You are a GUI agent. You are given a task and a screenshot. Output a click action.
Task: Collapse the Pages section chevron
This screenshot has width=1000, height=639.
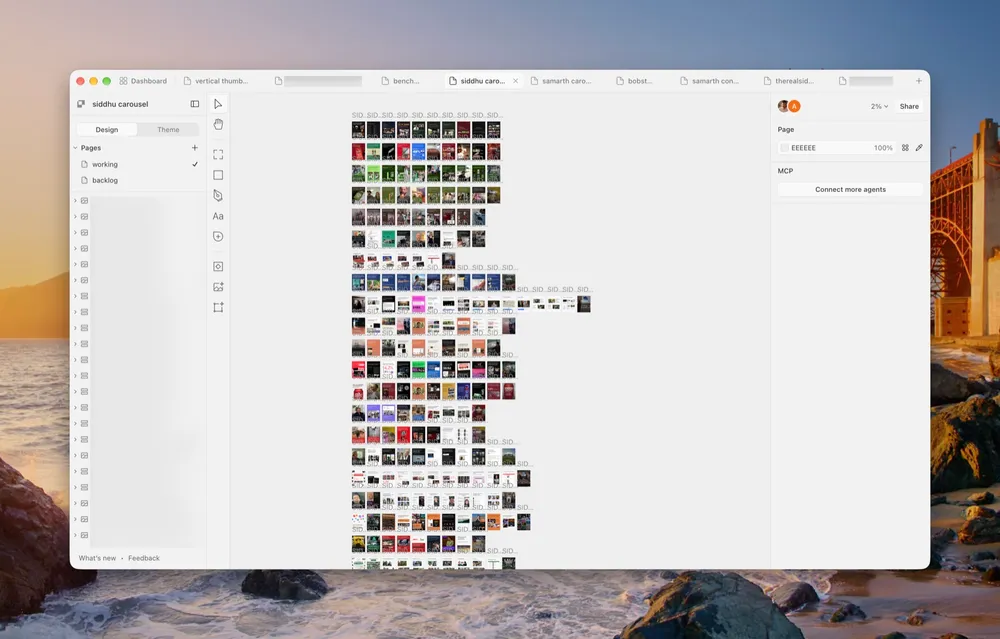[75, 148]
